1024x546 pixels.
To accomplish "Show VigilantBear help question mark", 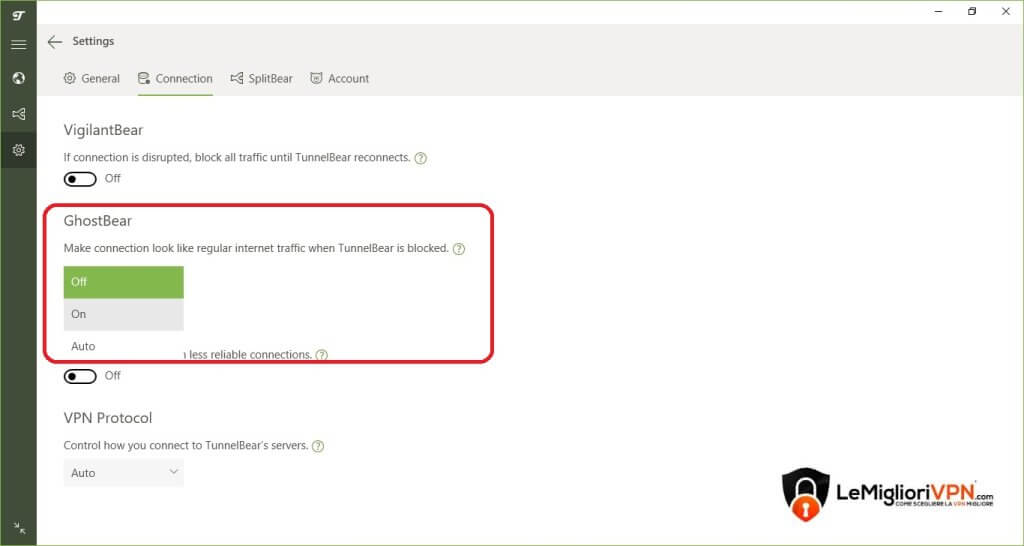I will (x=421, y=158).
